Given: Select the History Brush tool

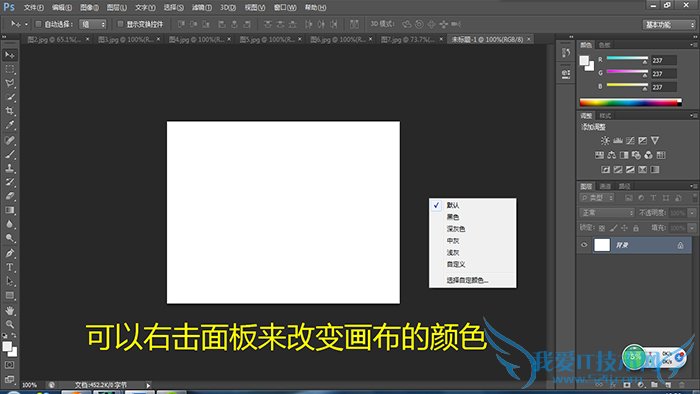Looking at the screenshot, I should click(10, 182).
